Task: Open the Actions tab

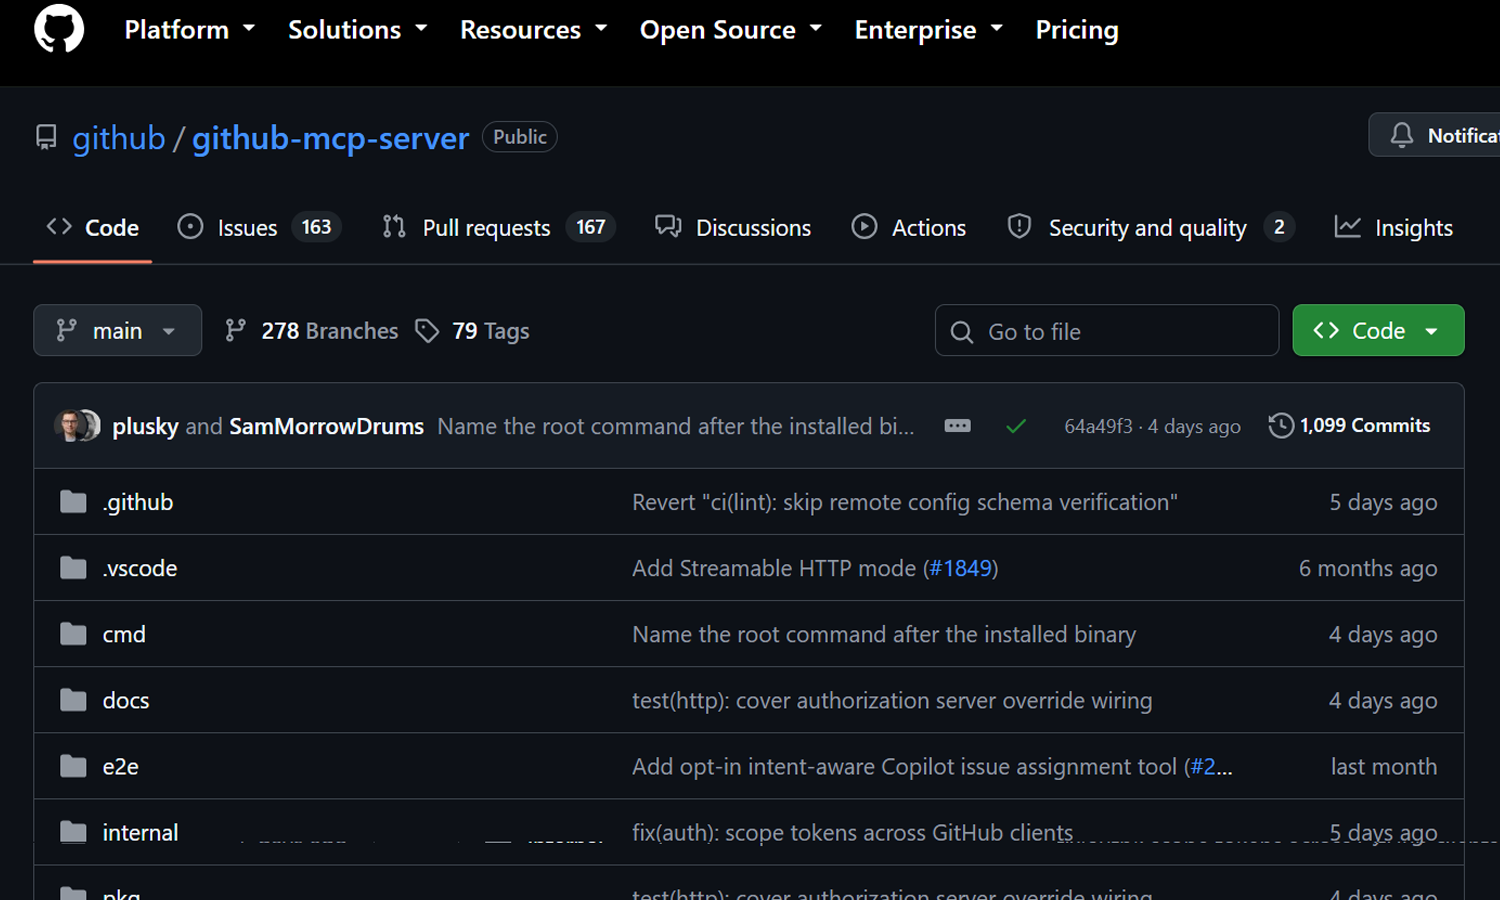Action: pyautogui.click(x=908, y=228)
